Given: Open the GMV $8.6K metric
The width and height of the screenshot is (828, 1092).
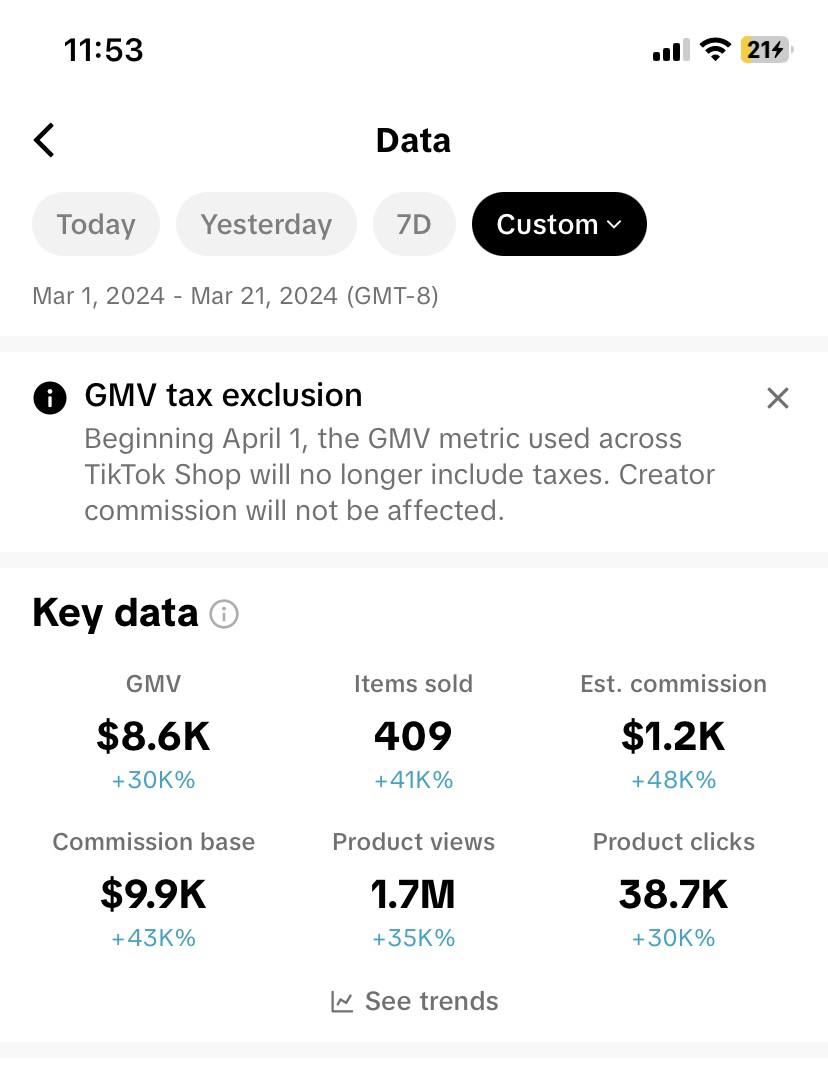Looking at the screenshot, I should (x=154, y=736).
